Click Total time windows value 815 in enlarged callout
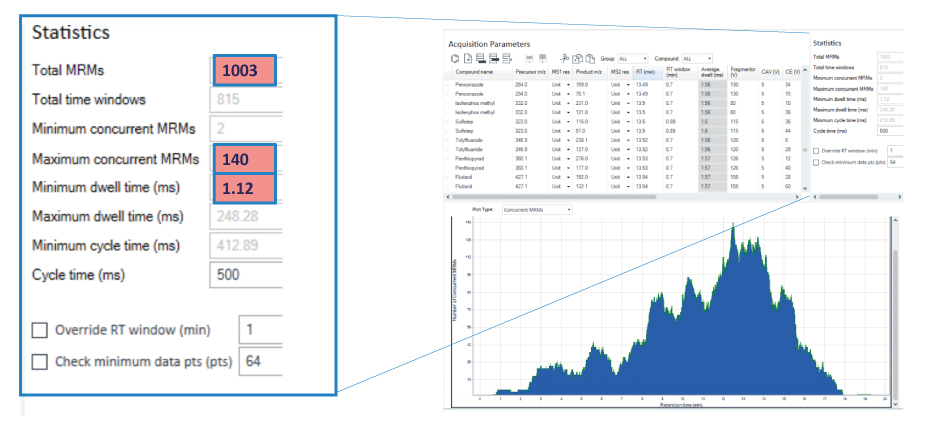The width and height of the screenshot is (940, 431). tap(246, 100)
